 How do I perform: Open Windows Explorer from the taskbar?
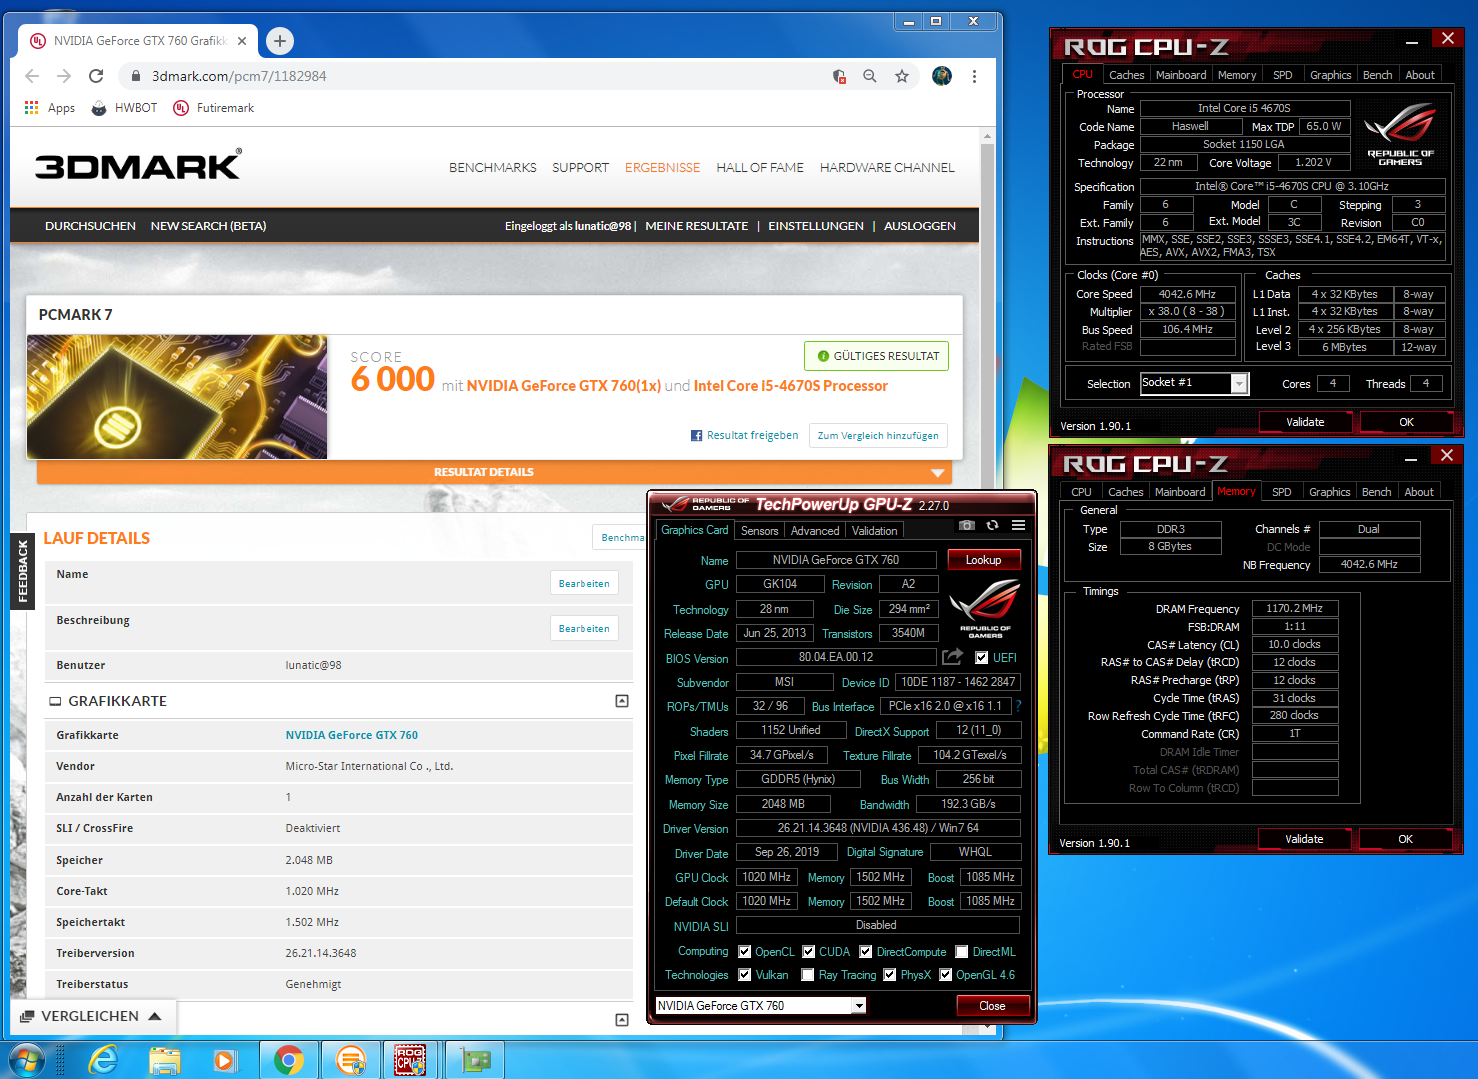[x=165, y=1060]
